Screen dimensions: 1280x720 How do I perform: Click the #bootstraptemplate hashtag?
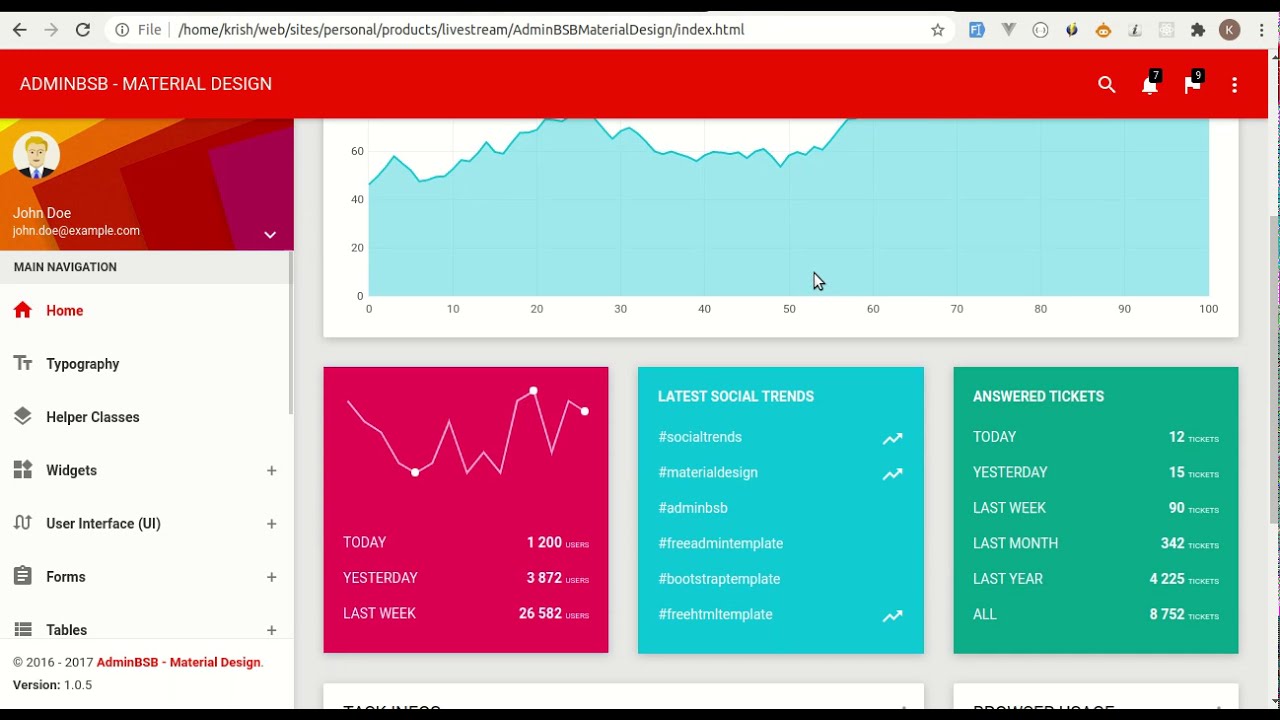coord(719,579)
